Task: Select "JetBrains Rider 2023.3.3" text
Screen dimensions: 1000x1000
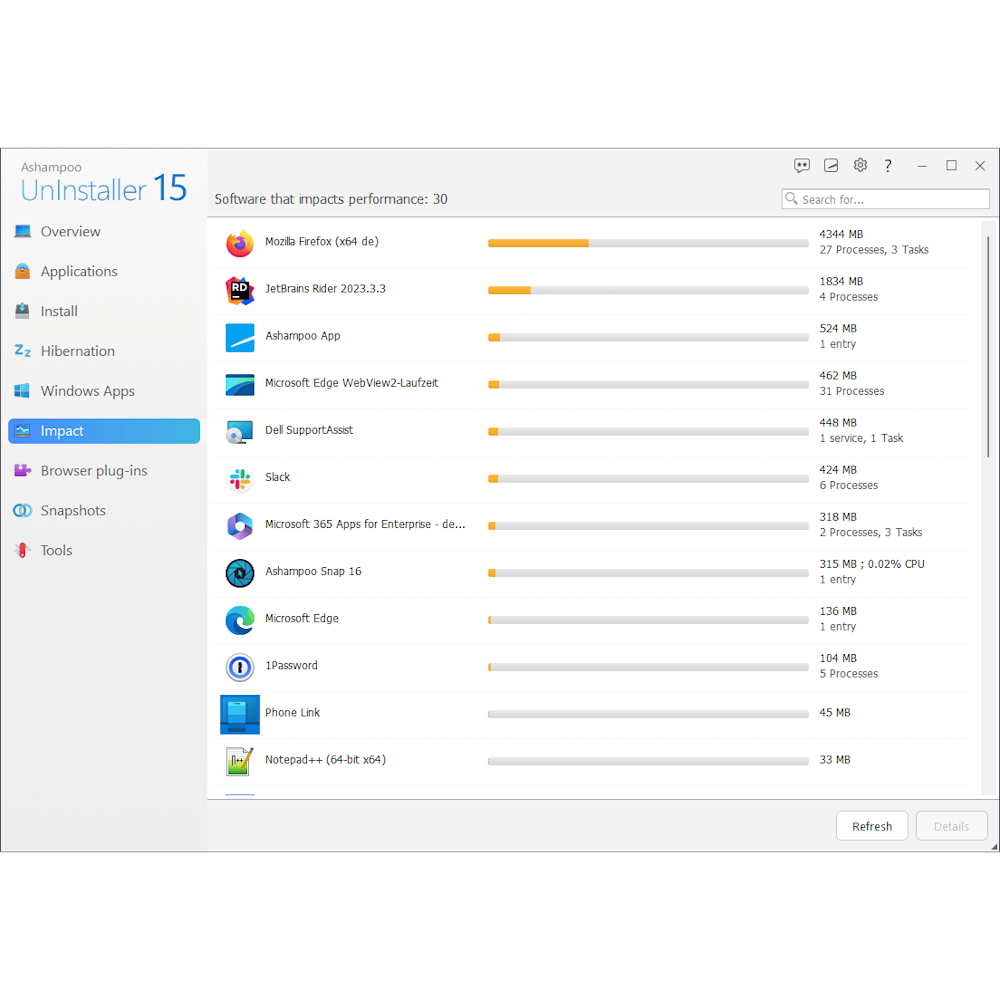Action: (325, 289)
